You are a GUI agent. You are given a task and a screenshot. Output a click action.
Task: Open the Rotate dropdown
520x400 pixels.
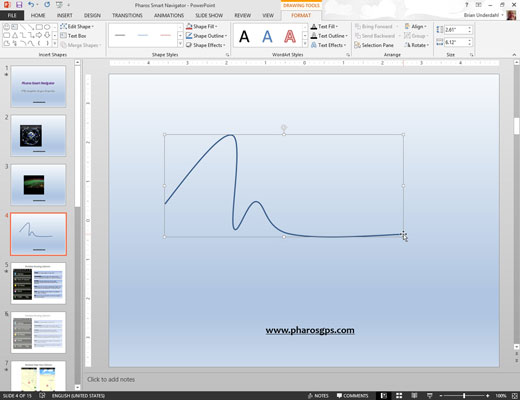417,45
